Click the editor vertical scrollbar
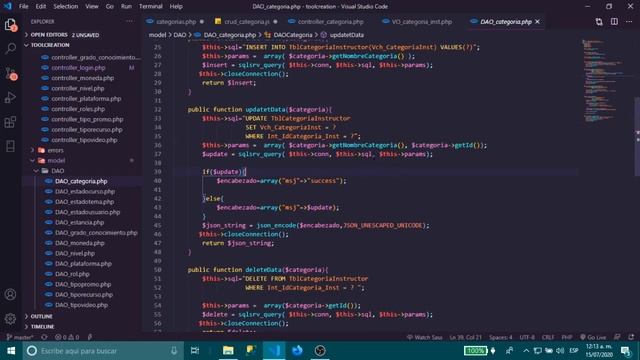This screenshot has height=360, width=640. 637,137
